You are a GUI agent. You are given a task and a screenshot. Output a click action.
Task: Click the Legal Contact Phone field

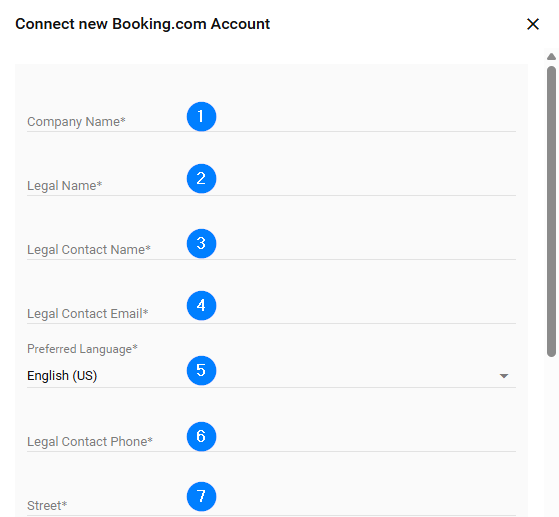(271, 441)
